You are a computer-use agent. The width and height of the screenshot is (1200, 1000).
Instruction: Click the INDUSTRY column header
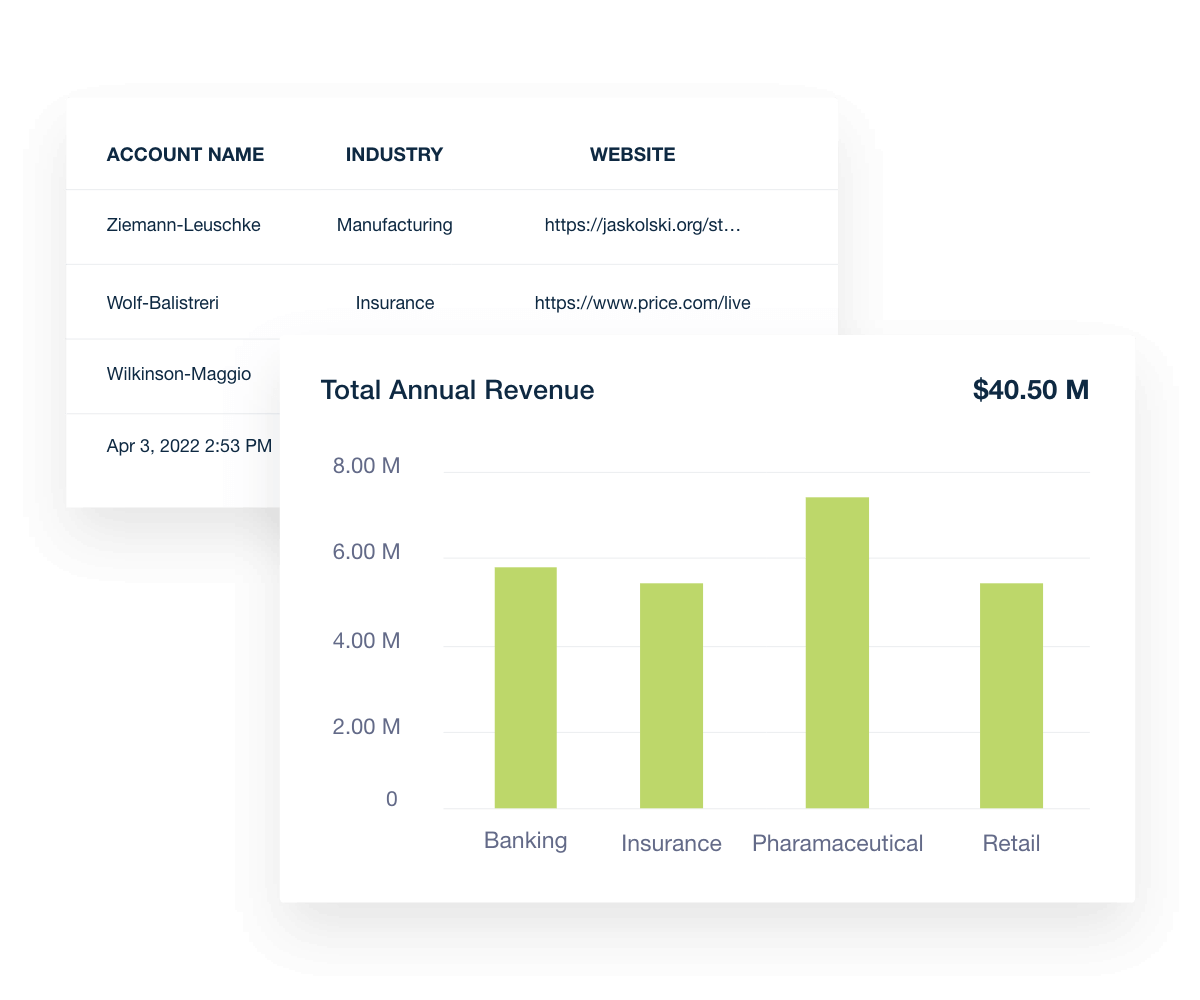394,154
